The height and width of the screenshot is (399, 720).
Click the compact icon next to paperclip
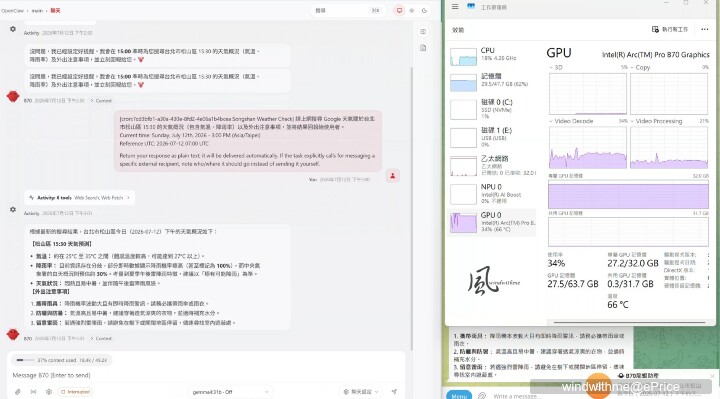pos(33,392)
